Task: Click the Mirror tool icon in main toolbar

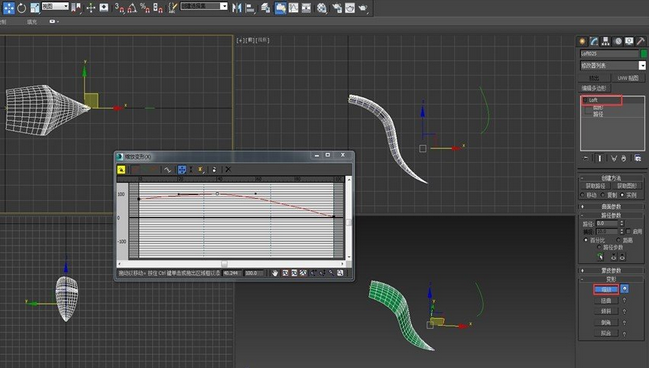Action: [237, 7]
